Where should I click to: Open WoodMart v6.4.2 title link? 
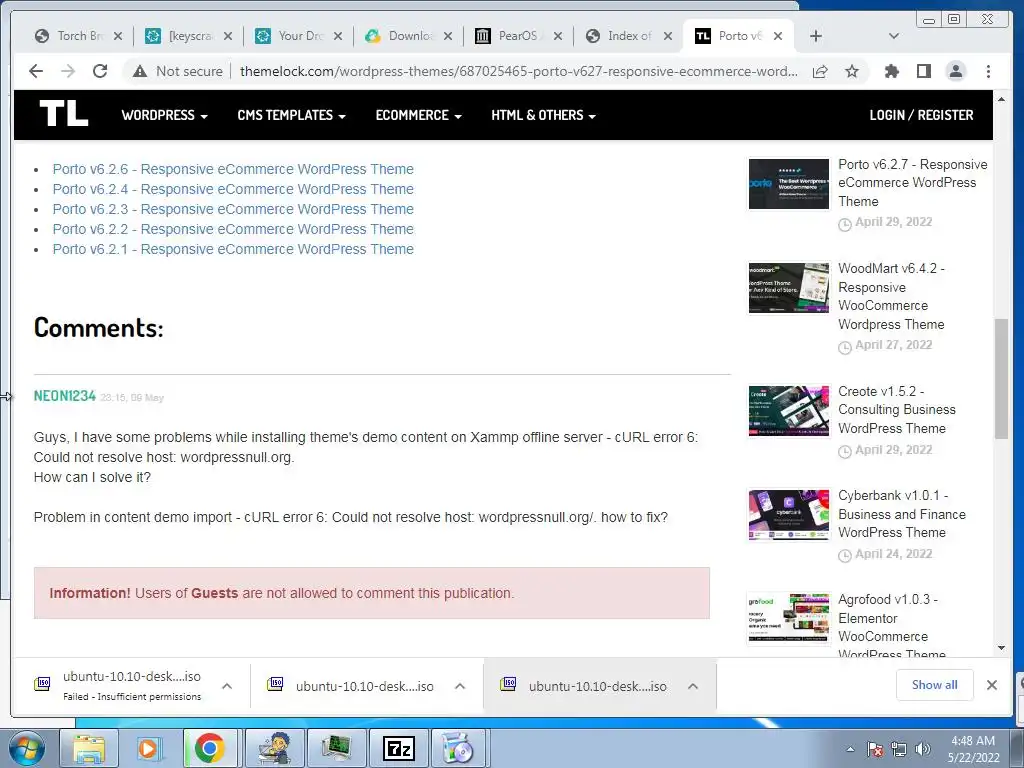(891, 296)
